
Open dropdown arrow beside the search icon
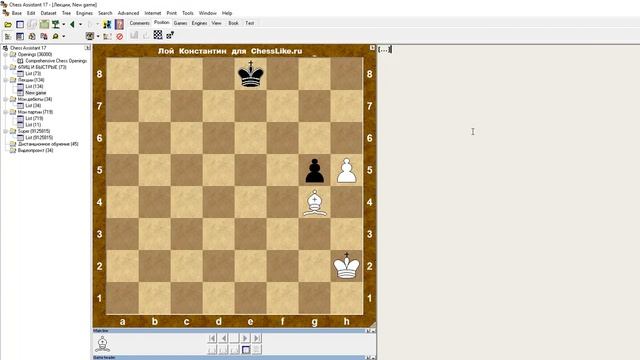pos(63,36)
